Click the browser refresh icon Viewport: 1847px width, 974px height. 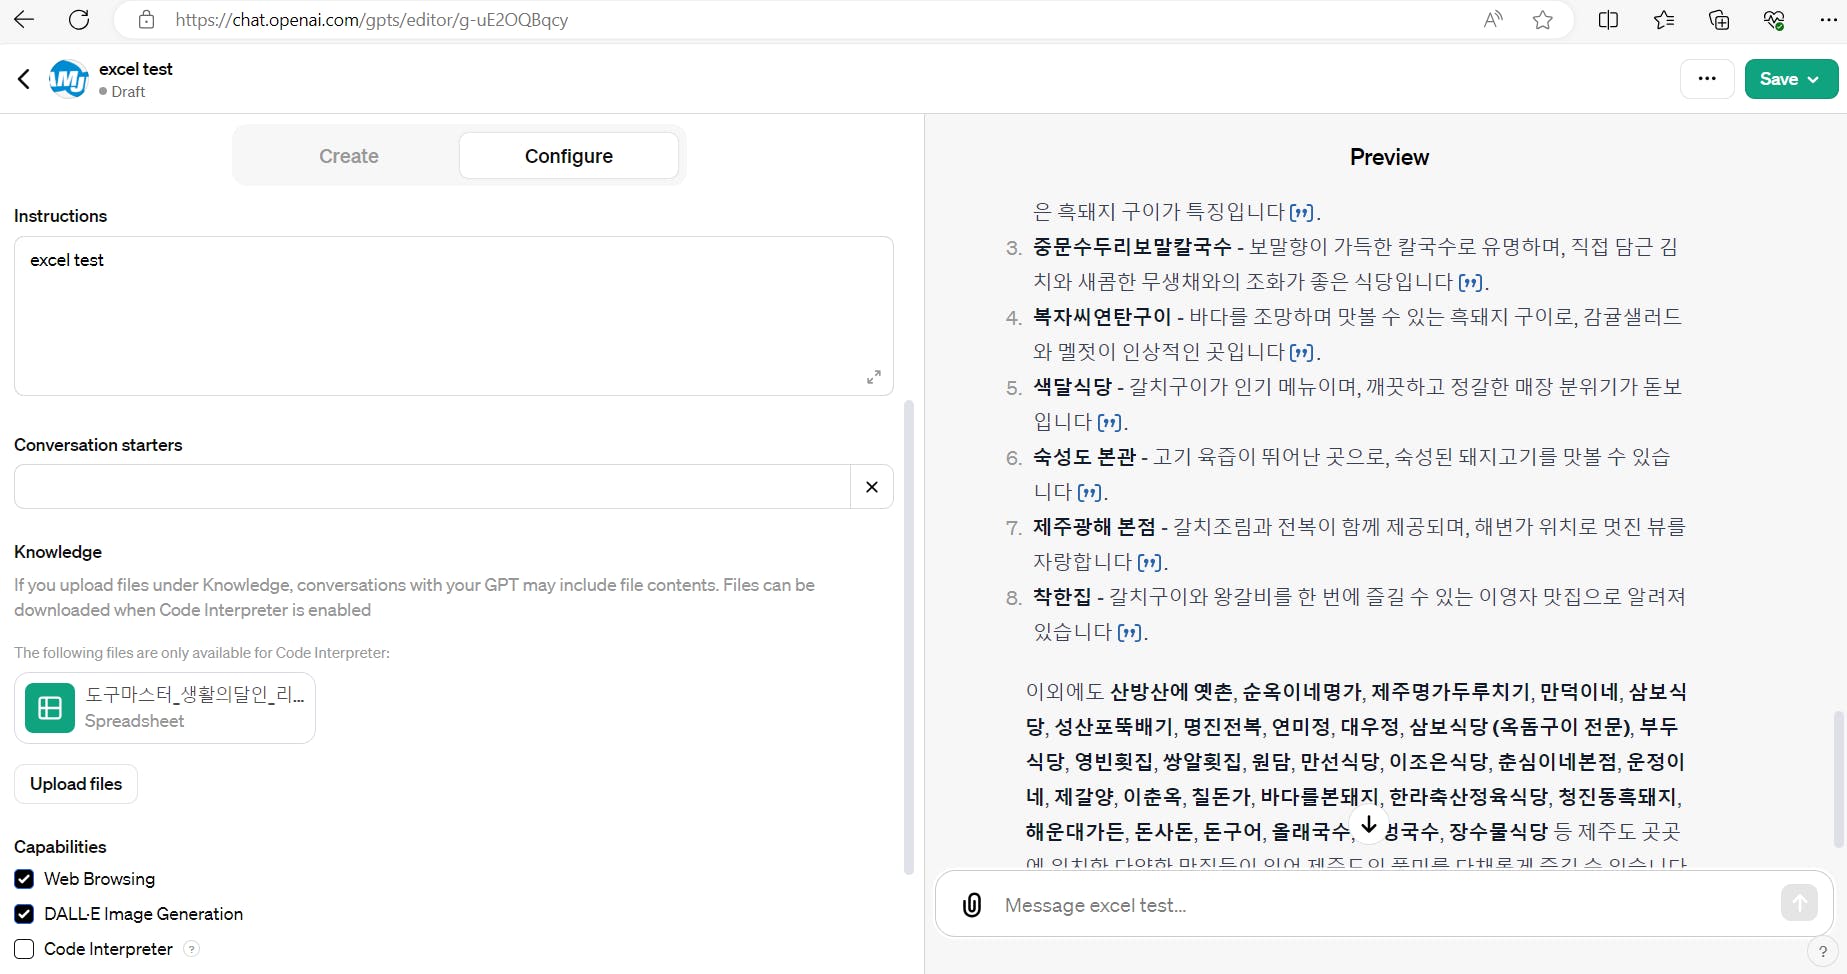[x=79, y=20]
